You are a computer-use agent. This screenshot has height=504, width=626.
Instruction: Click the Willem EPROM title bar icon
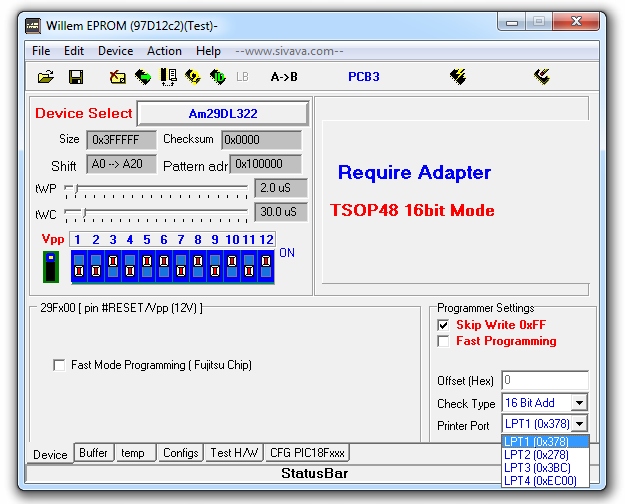pos(33,26)
